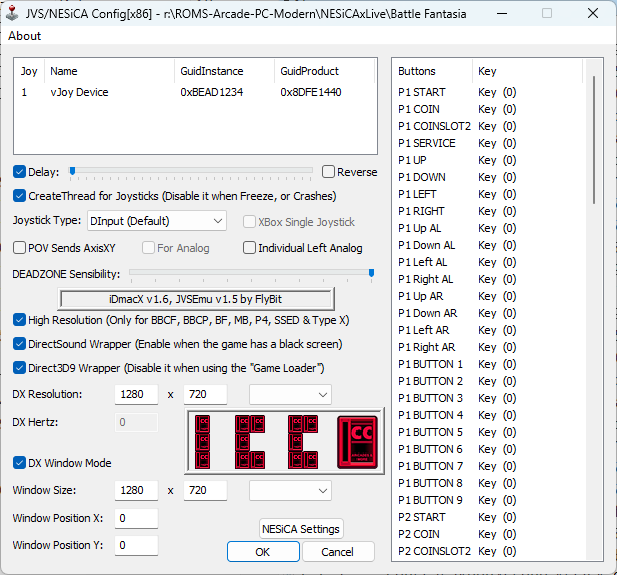
Task: Select the P1 START row
Action: 488,92
